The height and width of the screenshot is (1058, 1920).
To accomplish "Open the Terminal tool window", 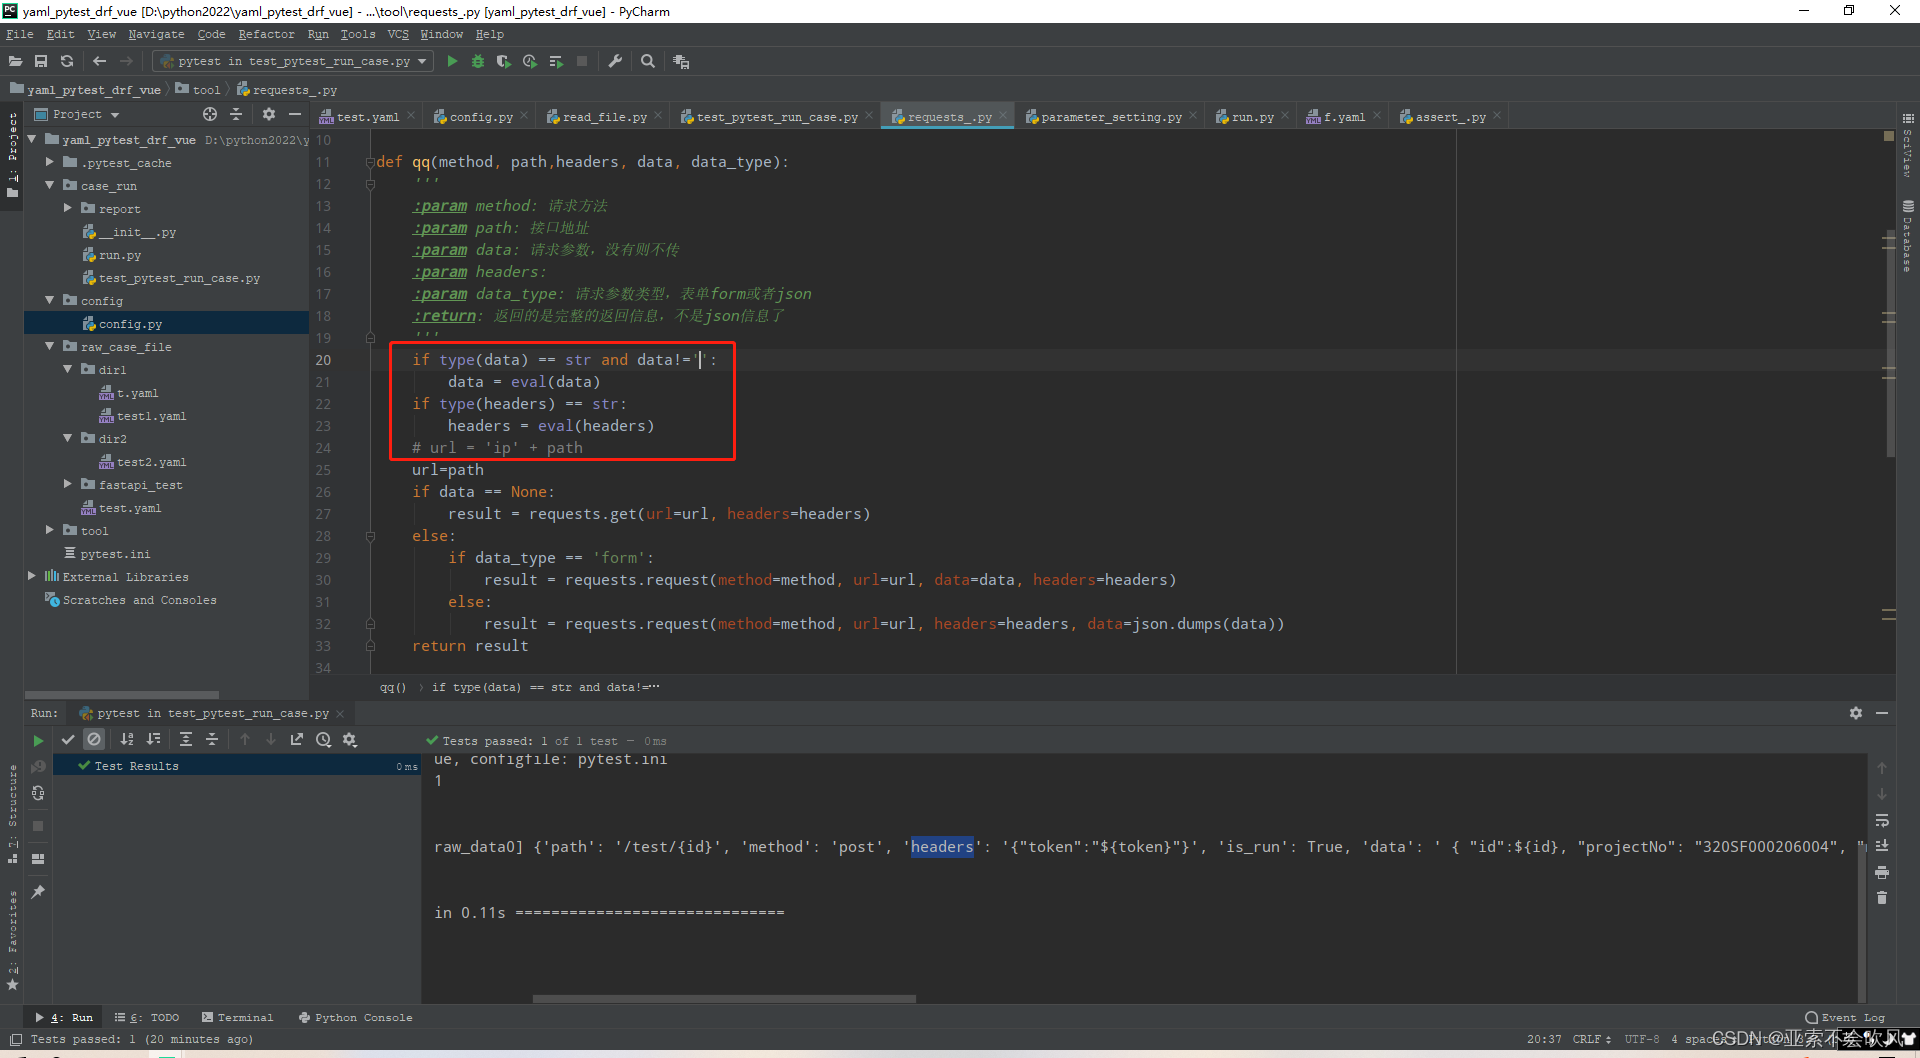I will point(237,1017).
